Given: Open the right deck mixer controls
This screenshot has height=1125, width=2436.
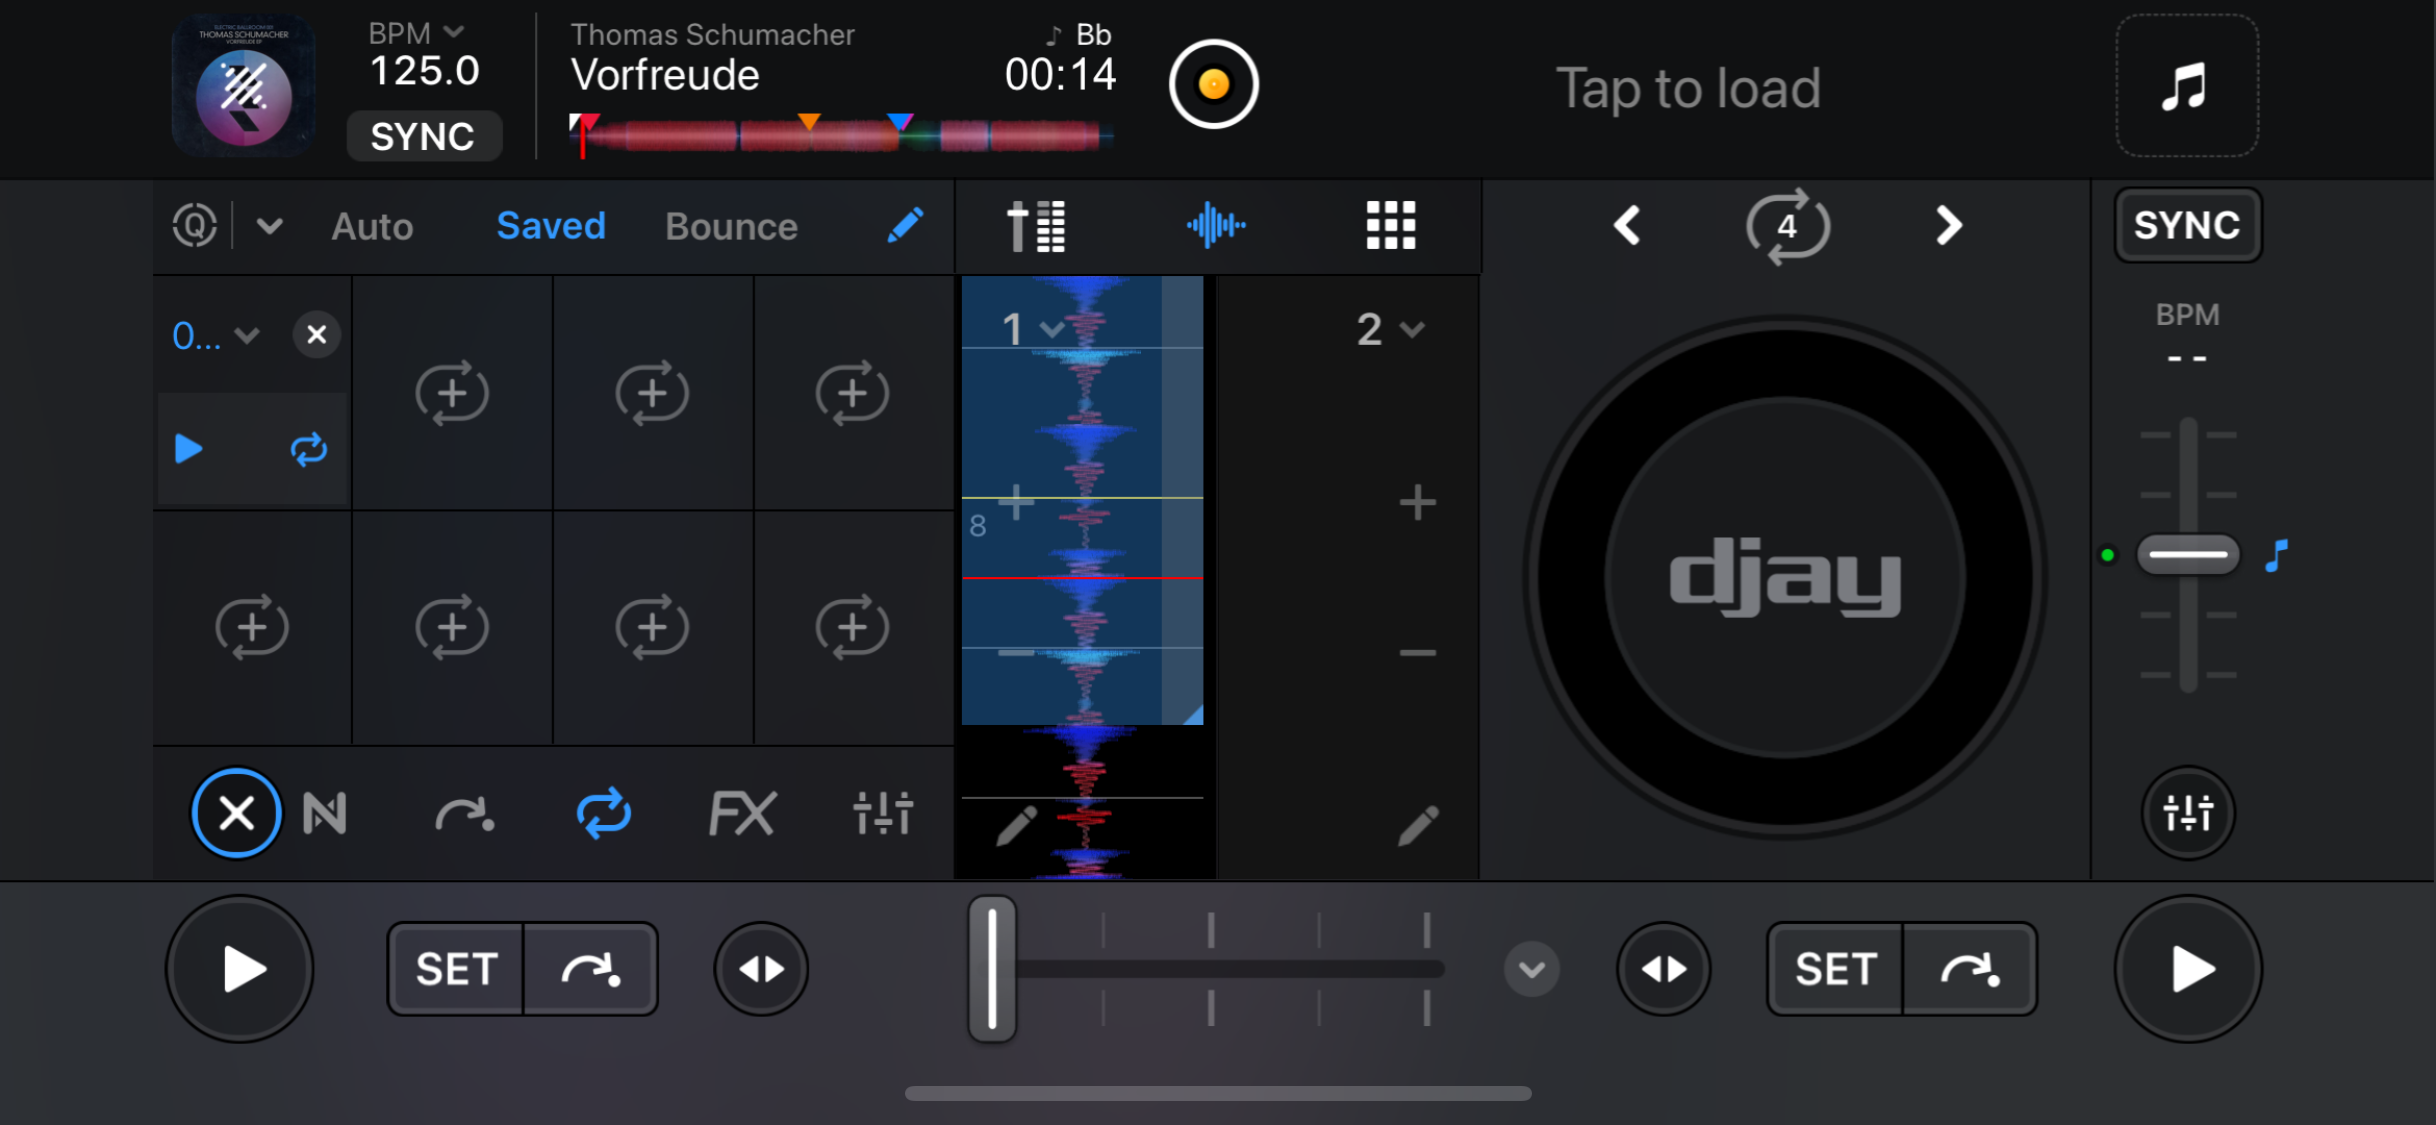Looking at the screenshot, I should click(x=2187, y=813).
